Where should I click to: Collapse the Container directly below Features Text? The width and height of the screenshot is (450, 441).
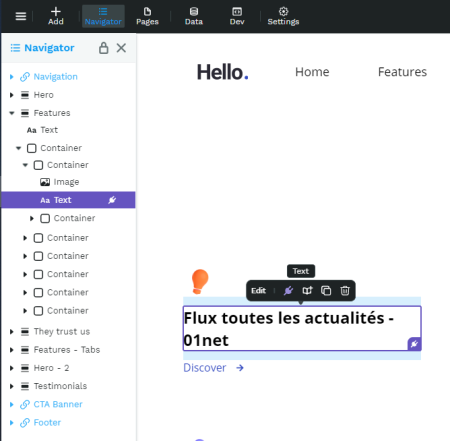pos(18,148)
